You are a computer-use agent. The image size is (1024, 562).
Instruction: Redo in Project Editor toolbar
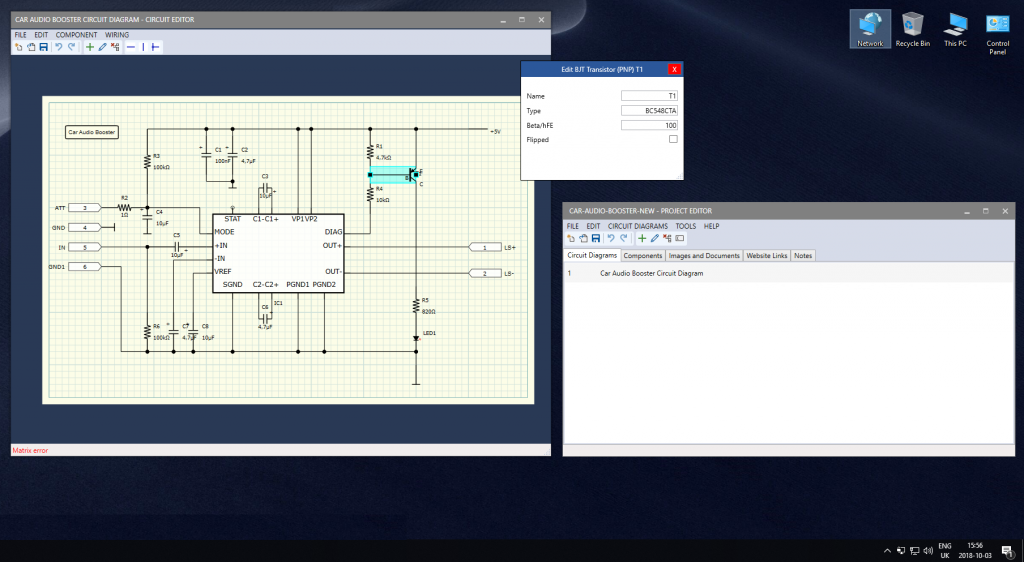point(624,238)
